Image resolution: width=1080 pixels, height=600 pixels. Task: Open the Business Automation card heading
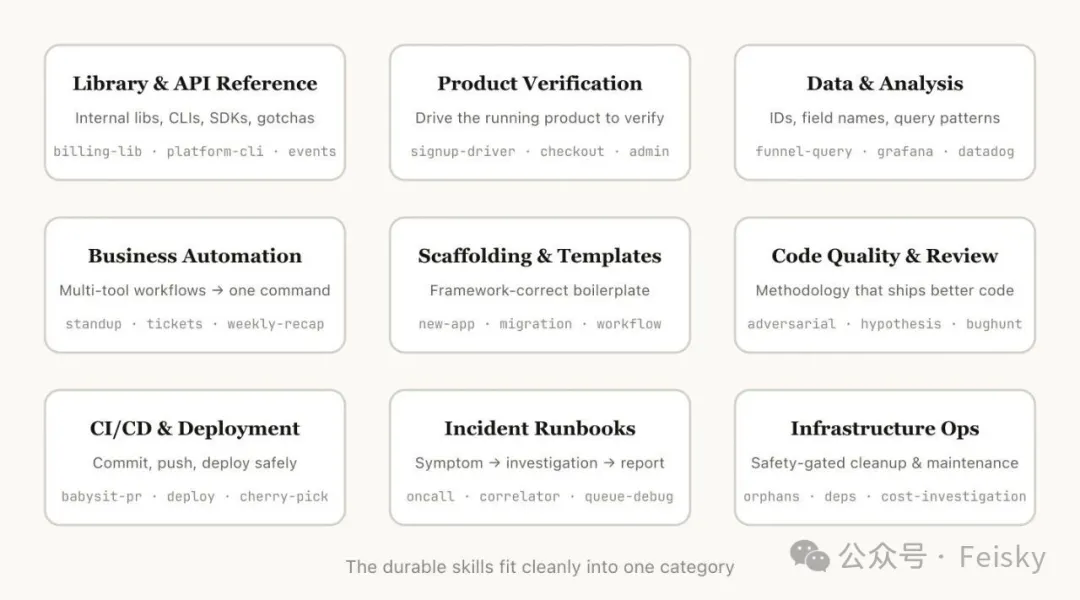(x=195, y=256)
